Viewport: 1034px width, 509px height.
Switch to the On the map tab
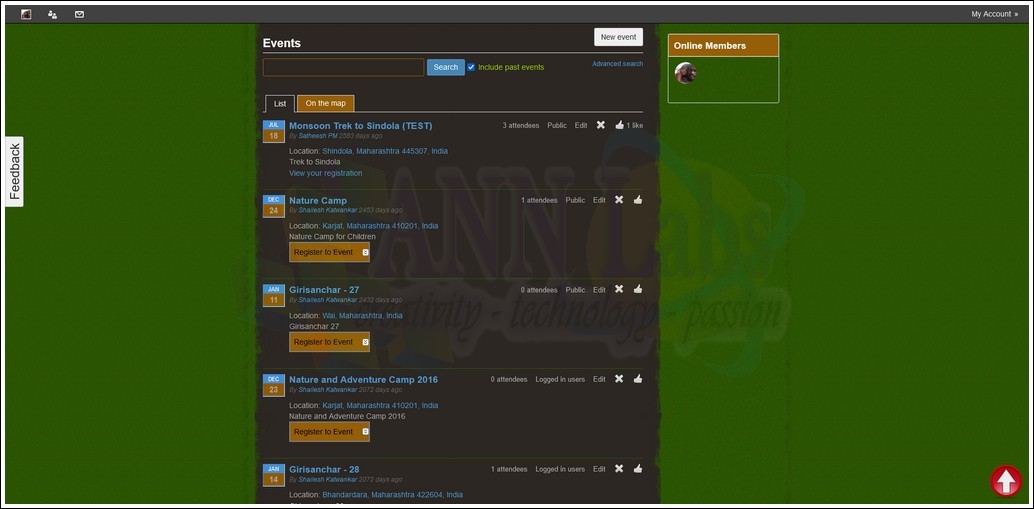[325, 103]
